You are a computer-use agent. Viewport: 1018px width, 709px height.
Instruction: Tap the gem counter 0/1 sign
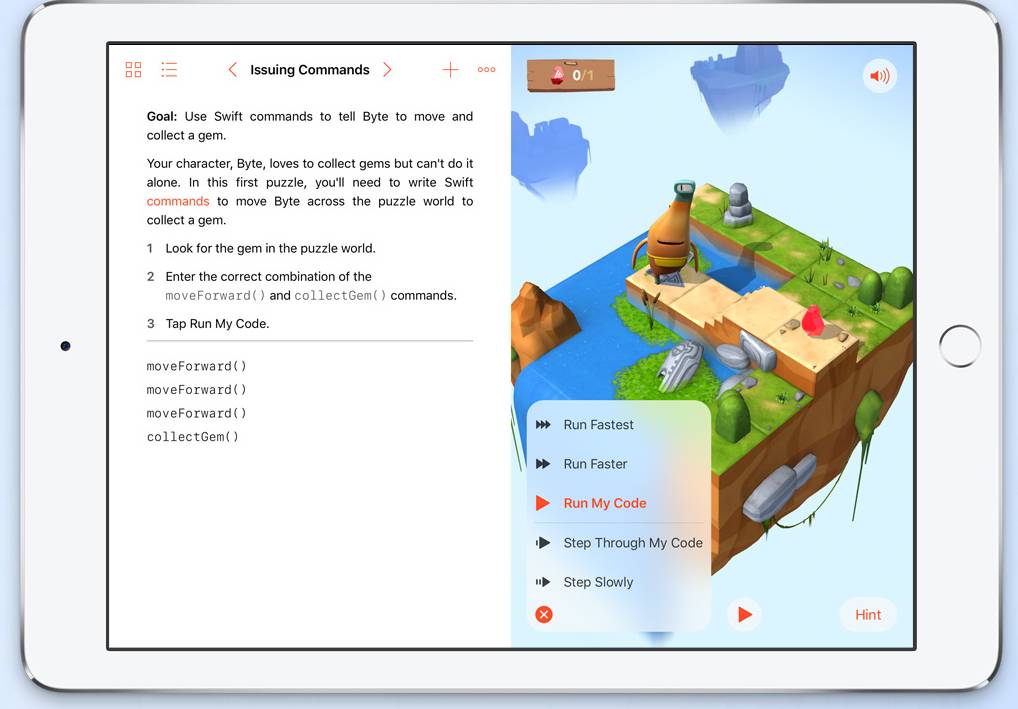[571, 75]
